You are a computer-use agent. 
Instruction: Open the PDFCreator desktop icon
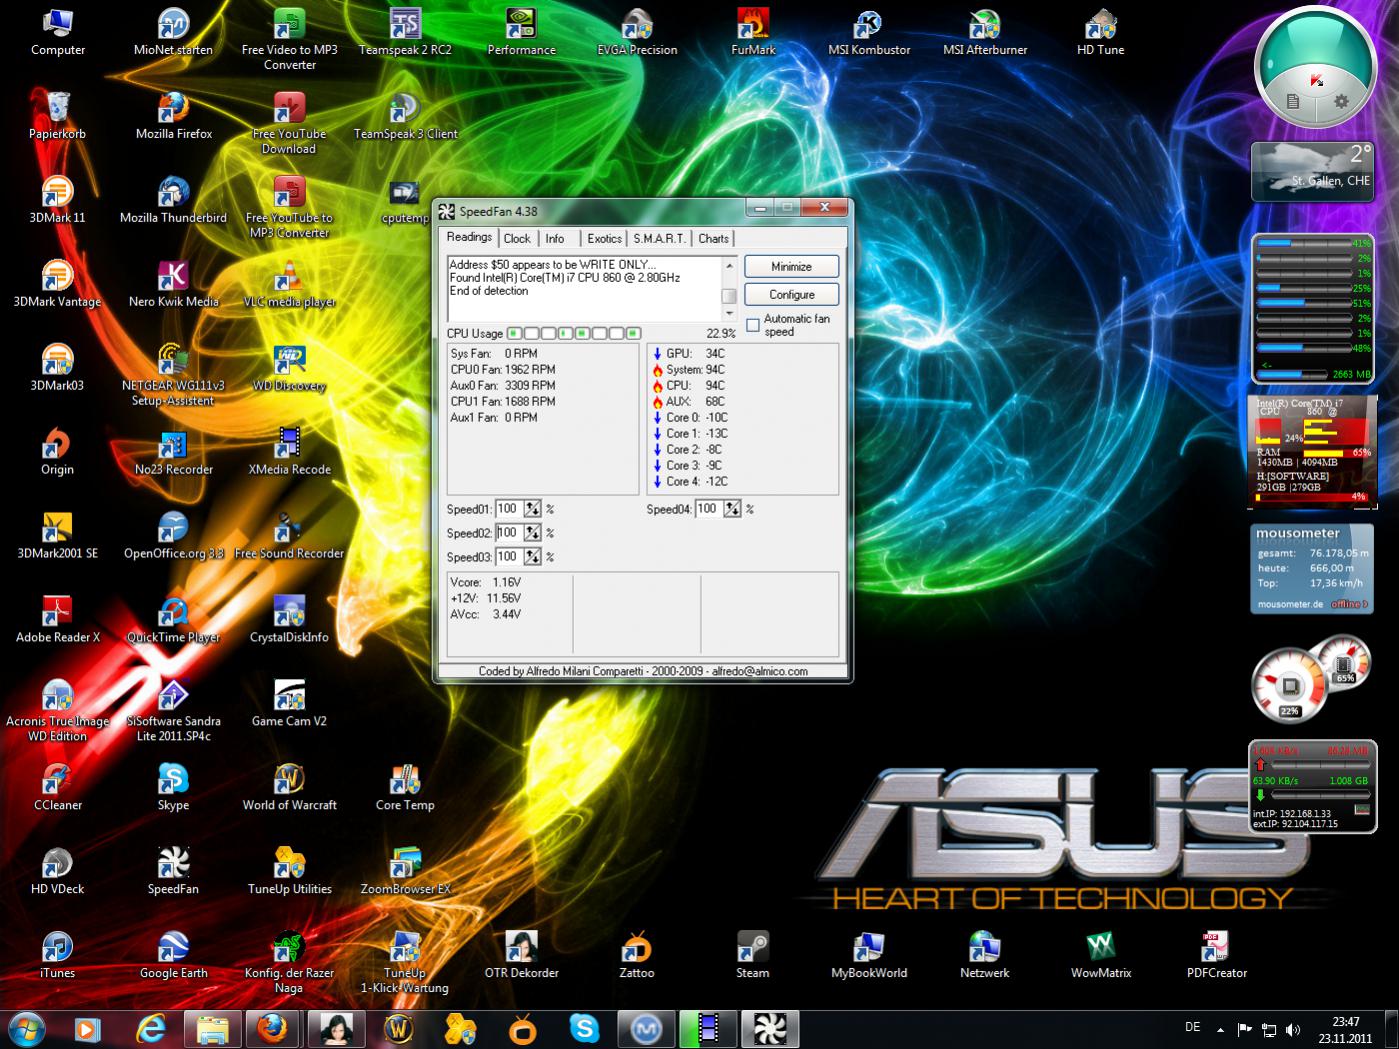point(1216,954)
